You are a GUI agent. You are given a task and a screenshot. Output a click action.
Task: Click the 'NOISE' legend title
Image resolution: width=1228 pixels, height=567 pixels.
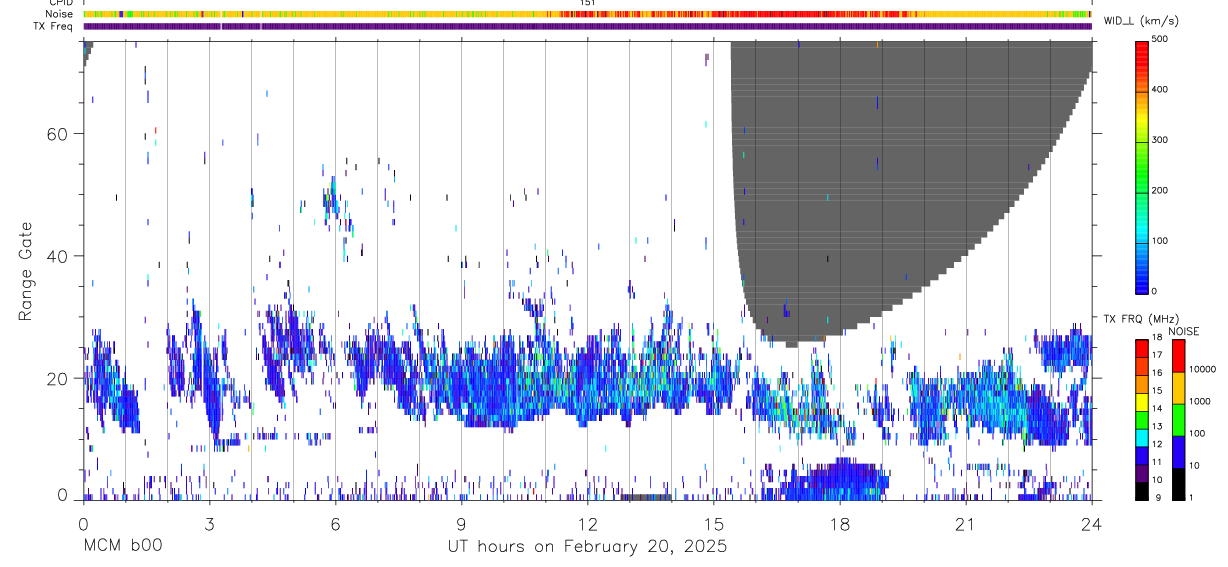coord(1184,331)
